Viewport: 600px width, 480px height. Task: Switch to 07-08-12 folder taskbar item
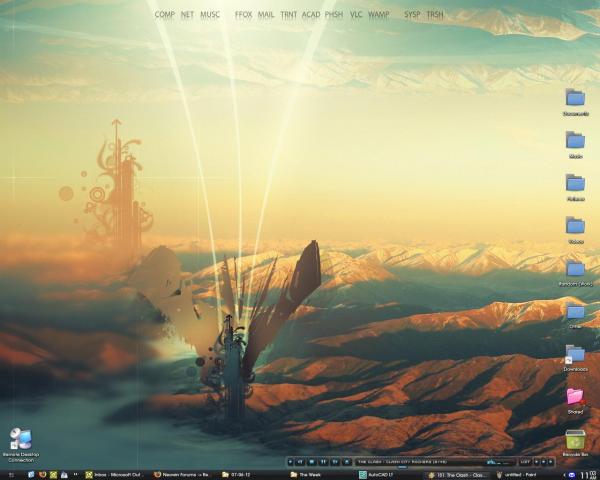[x=237, y=475]
